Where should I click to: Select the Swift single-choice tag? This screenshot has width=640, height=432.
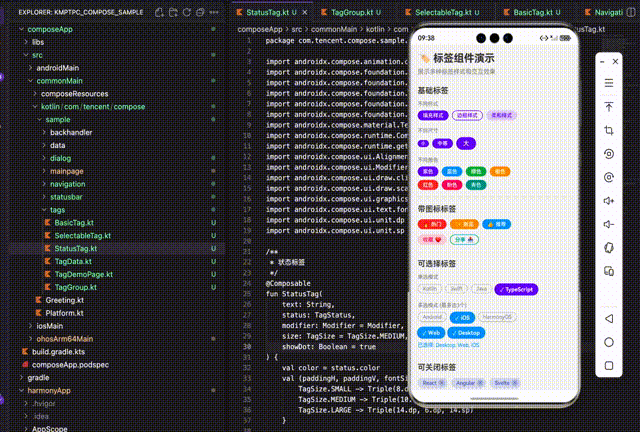tap(456, 289)
